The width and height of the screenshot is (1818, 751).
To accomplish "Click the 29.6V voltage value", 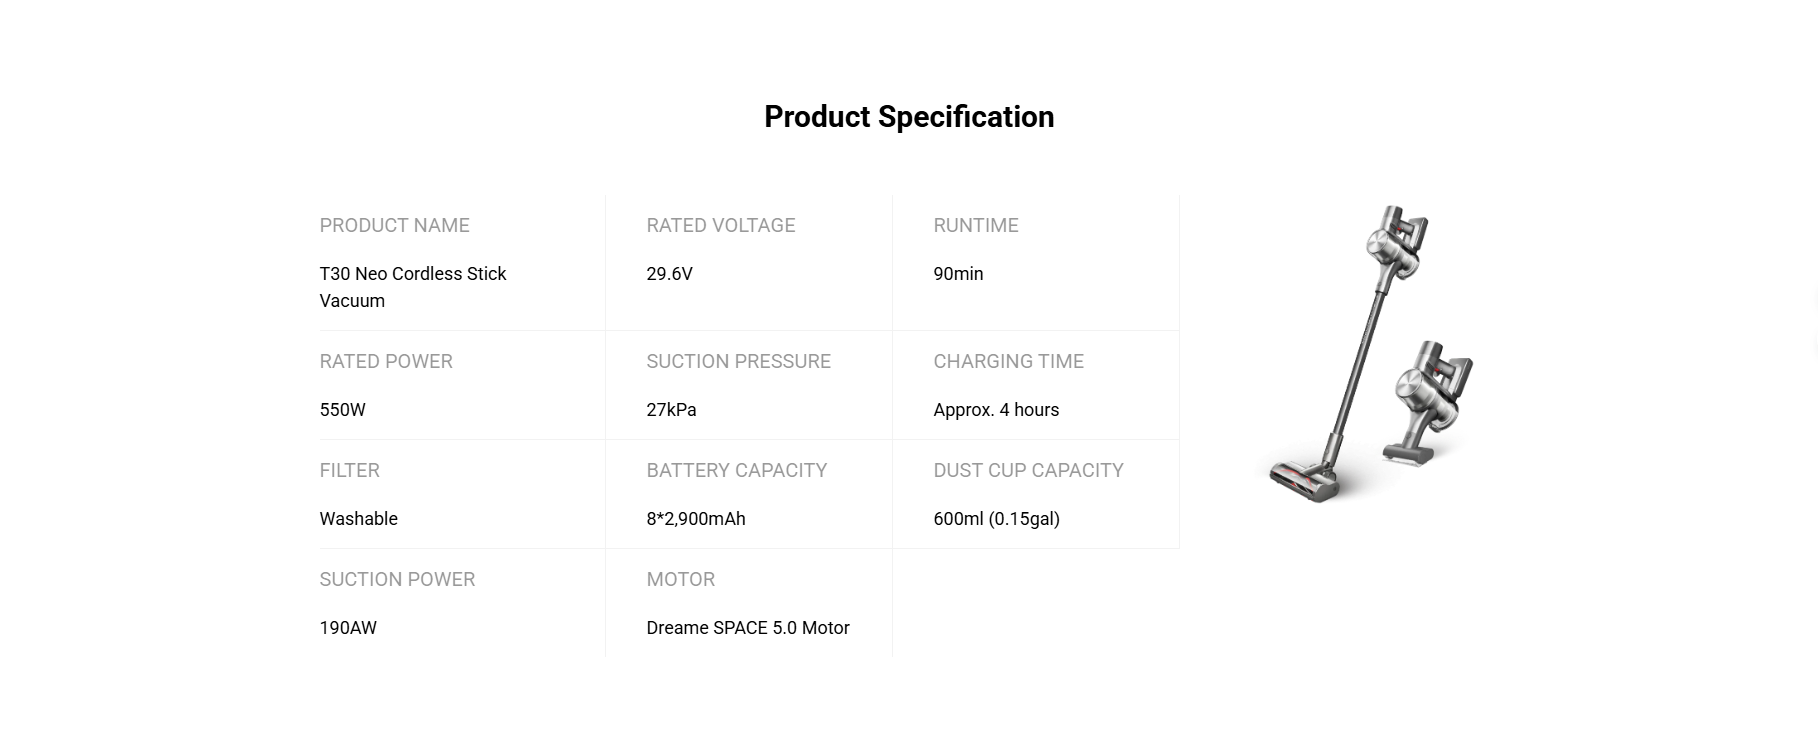I will (x=669, y=274).
